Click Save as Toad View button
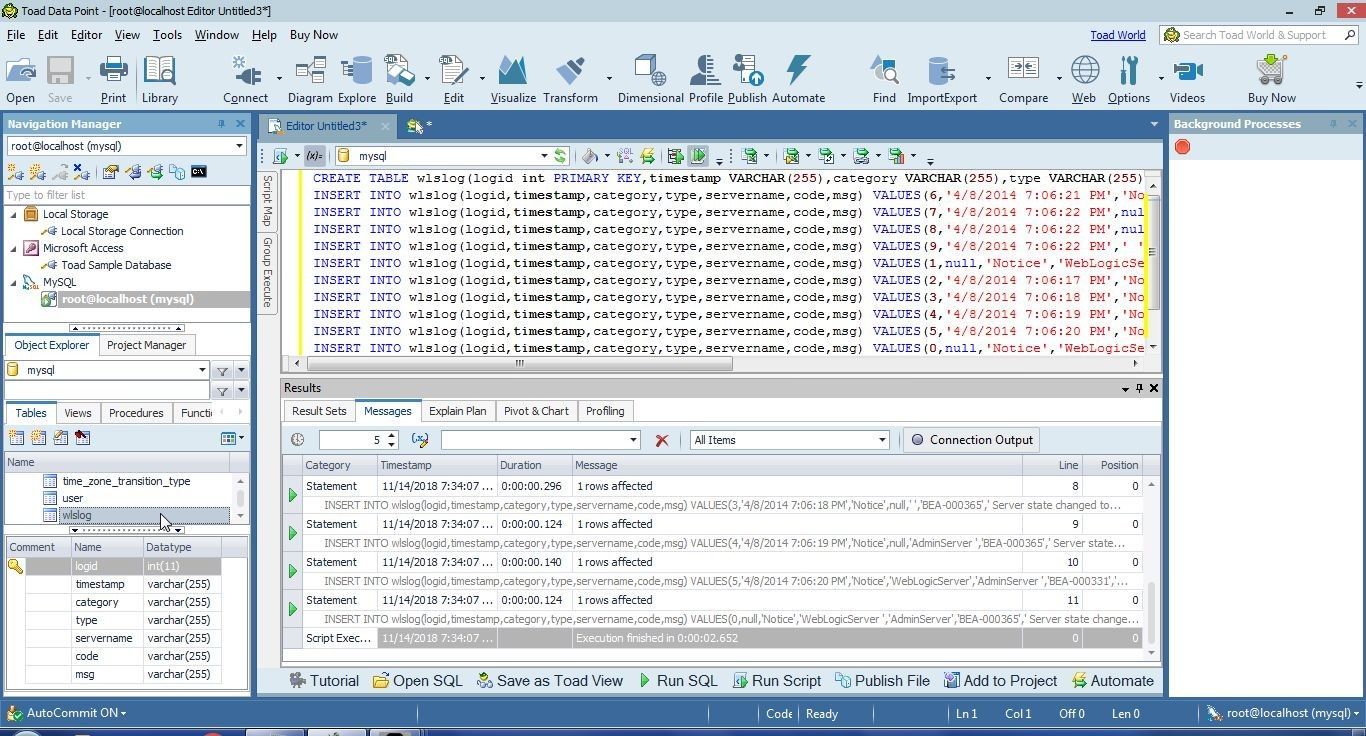 click(549, 681)
